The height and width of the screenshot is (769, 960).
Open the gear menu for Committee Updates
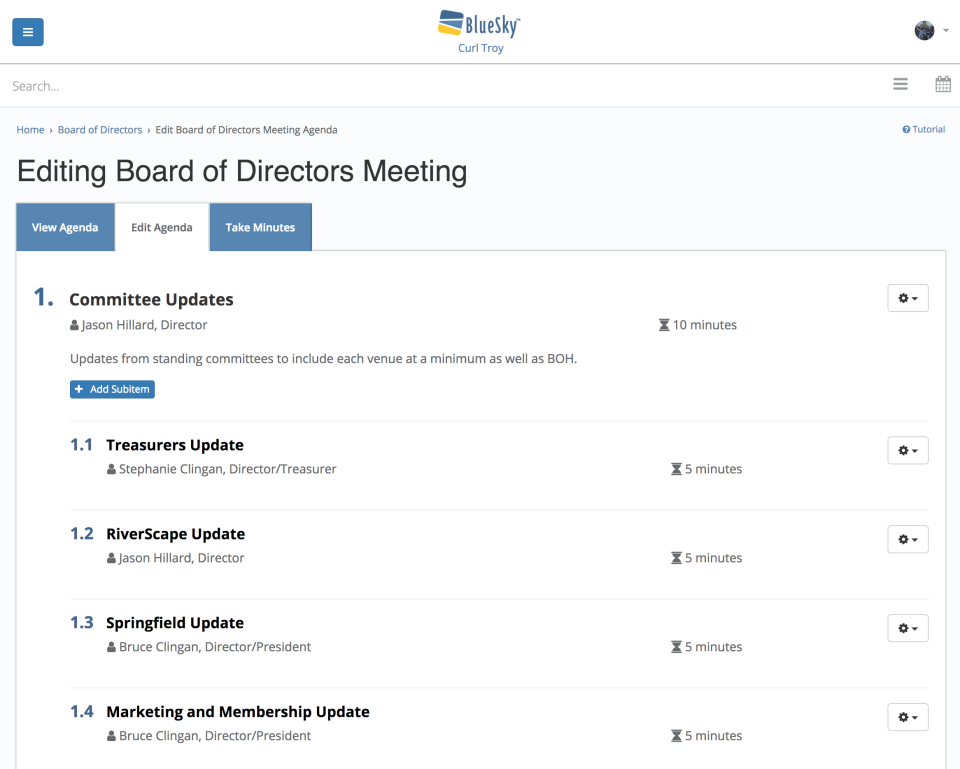pos(907,297)
